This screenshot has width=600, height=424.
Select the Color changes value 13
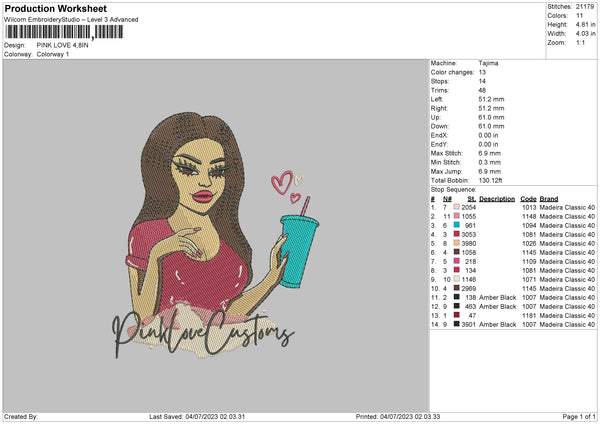[482, 72]
